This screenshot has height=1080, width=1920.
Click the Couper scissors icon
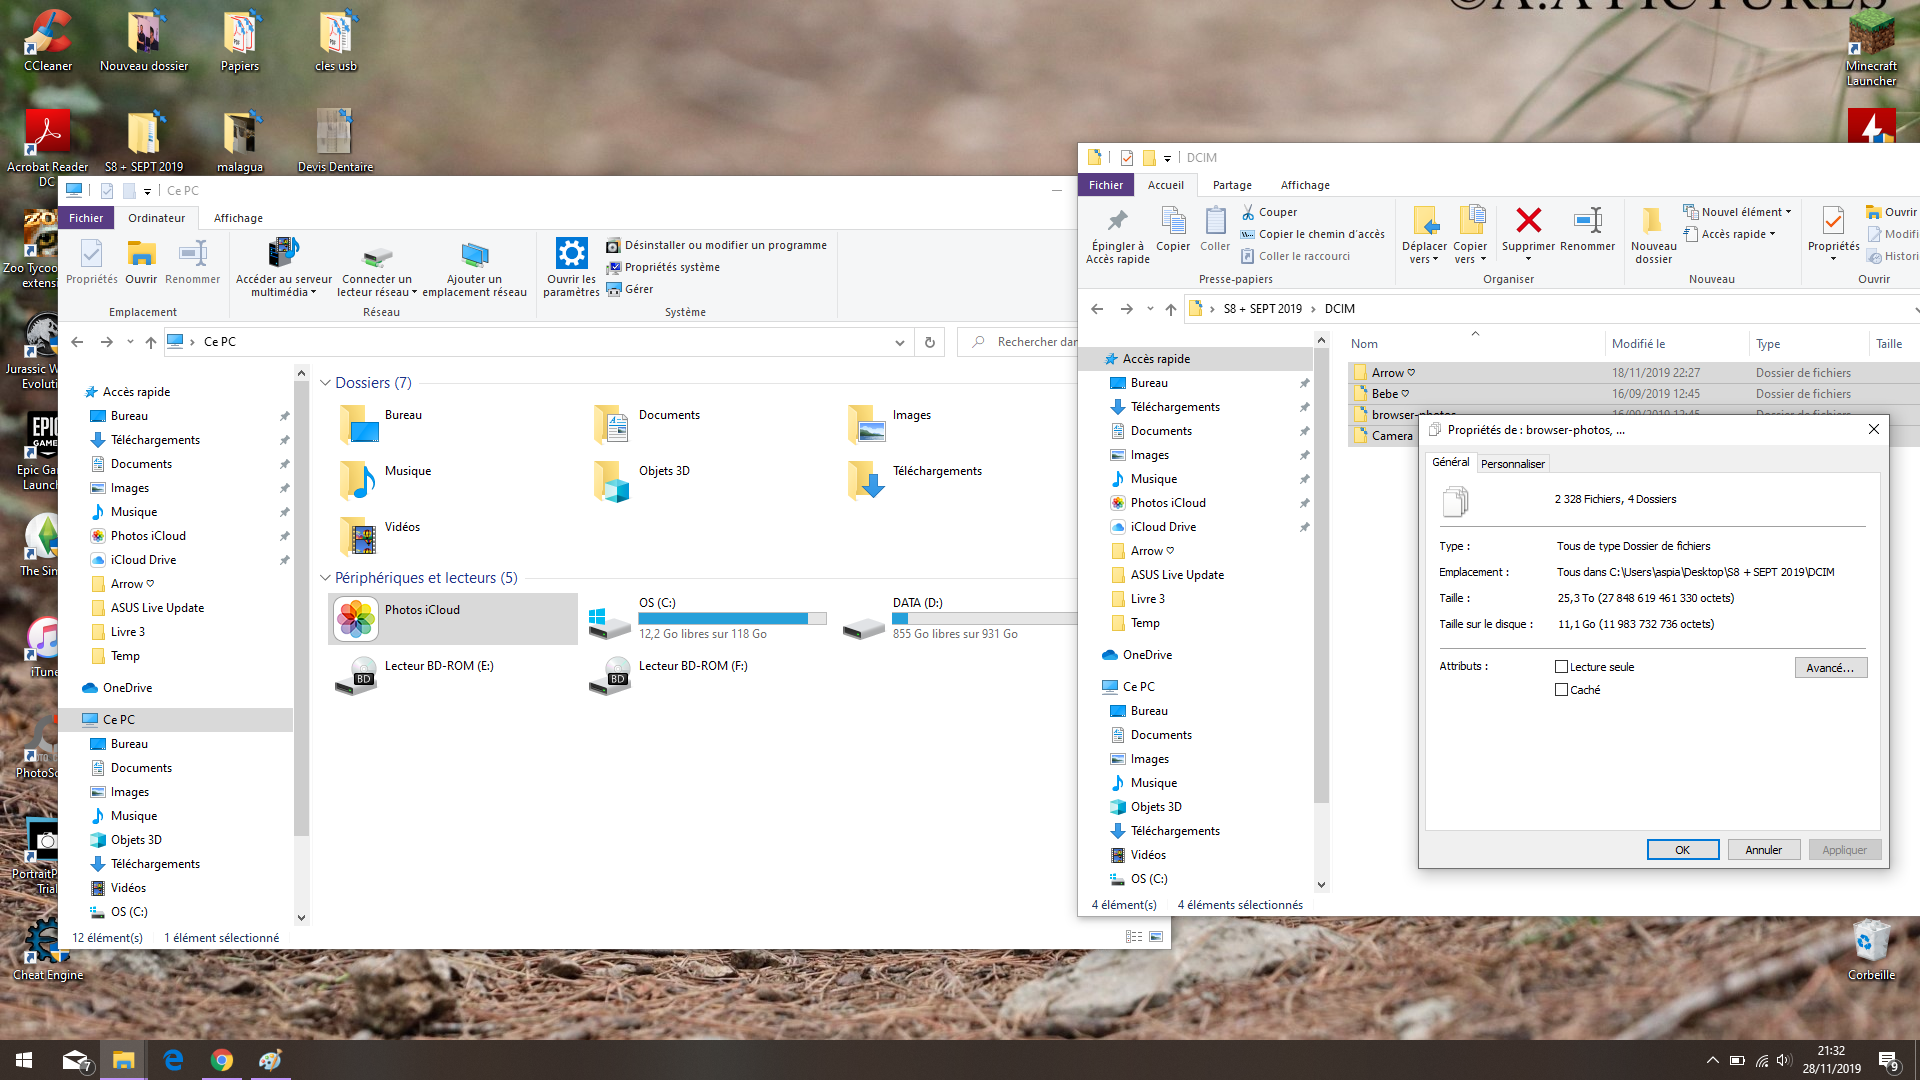[x=1248, y=212]
